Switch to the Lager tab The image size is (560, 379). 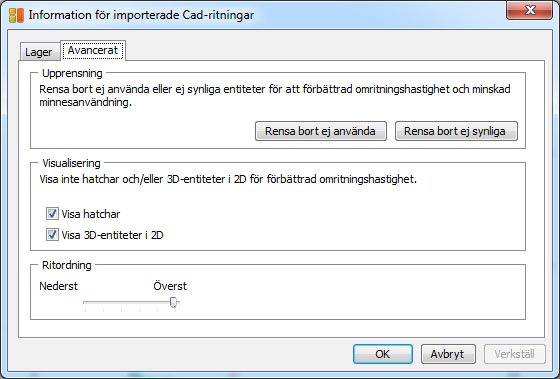point(39,52)
